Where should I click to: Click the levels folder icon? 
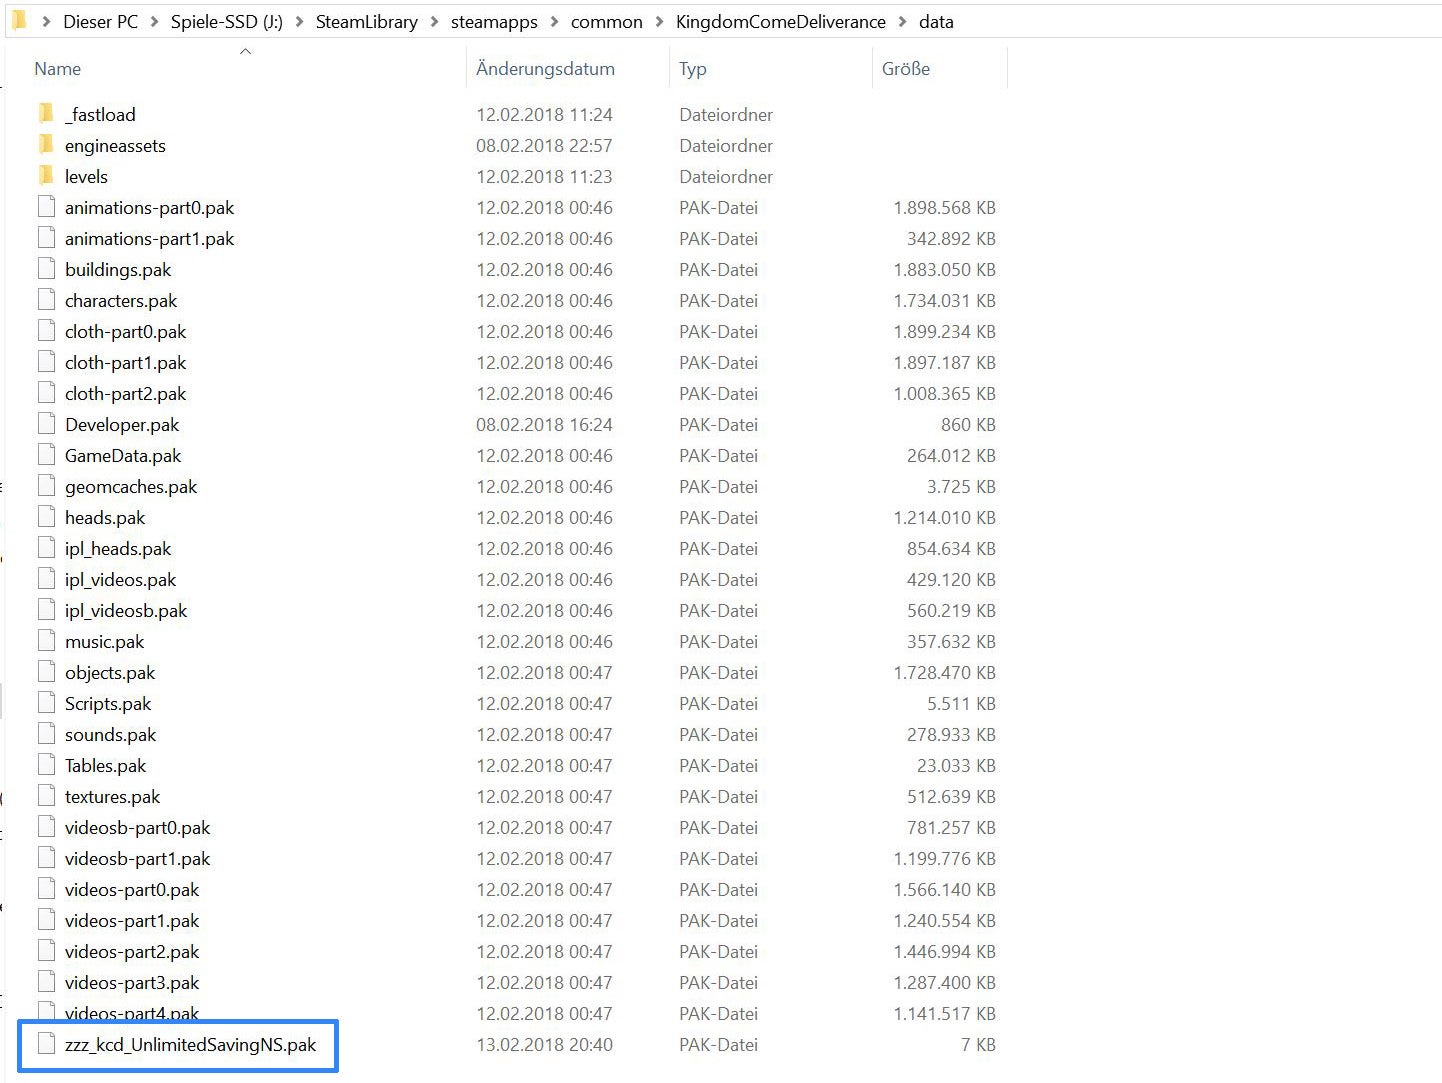[x=46, y=175]
